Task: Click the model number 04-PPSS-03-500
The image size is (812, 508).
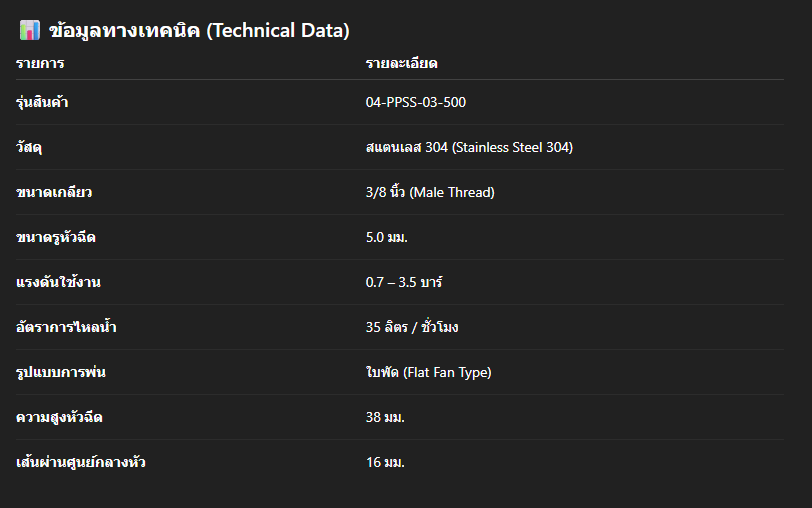Action: coord(415,102)
